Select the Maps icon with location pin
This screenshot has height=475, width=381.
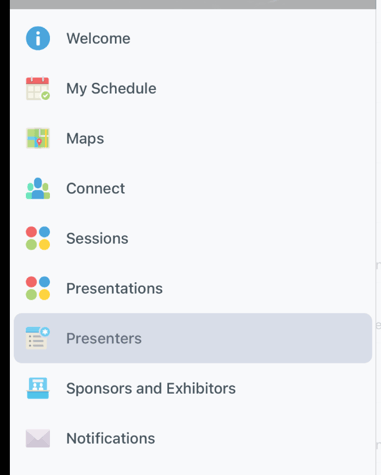38,138
